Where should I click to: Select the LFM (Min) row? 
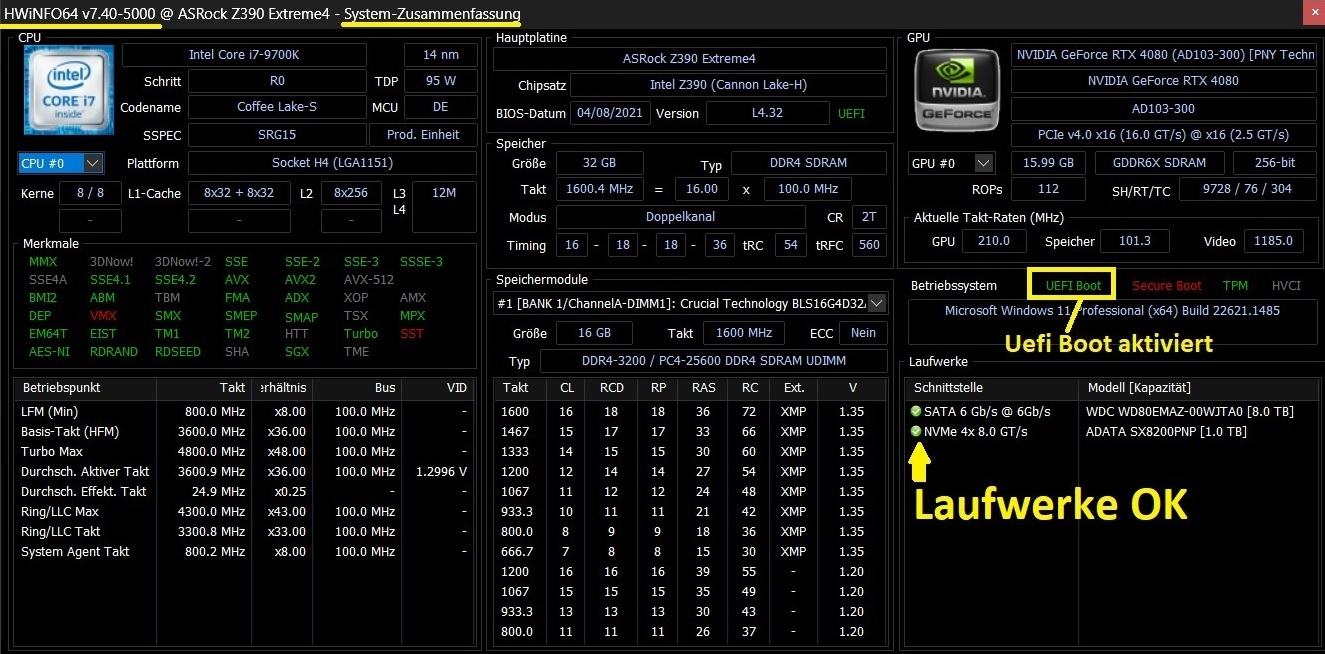coord(246,411)
